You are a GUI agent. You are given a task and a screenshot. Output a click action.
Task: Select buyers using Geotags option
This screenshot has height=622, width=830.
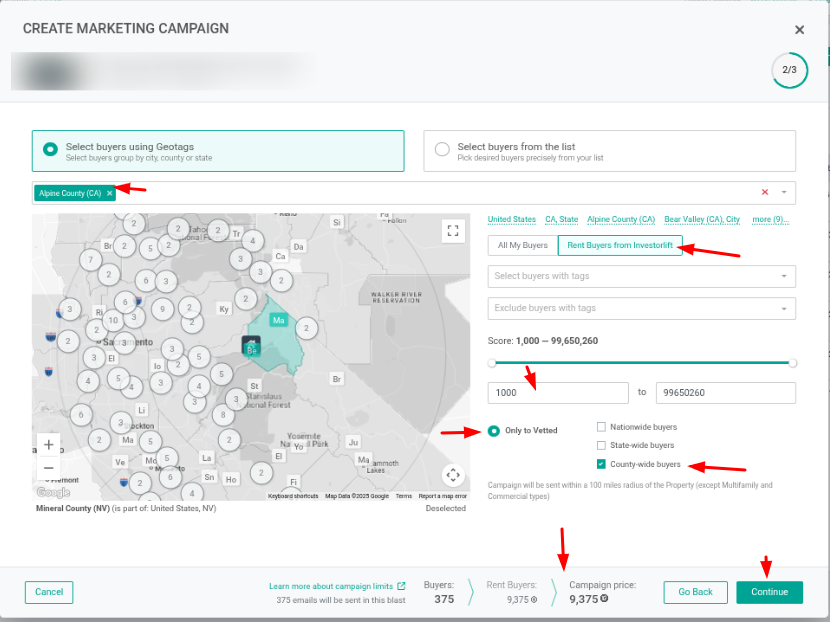[x=218, y=151]
